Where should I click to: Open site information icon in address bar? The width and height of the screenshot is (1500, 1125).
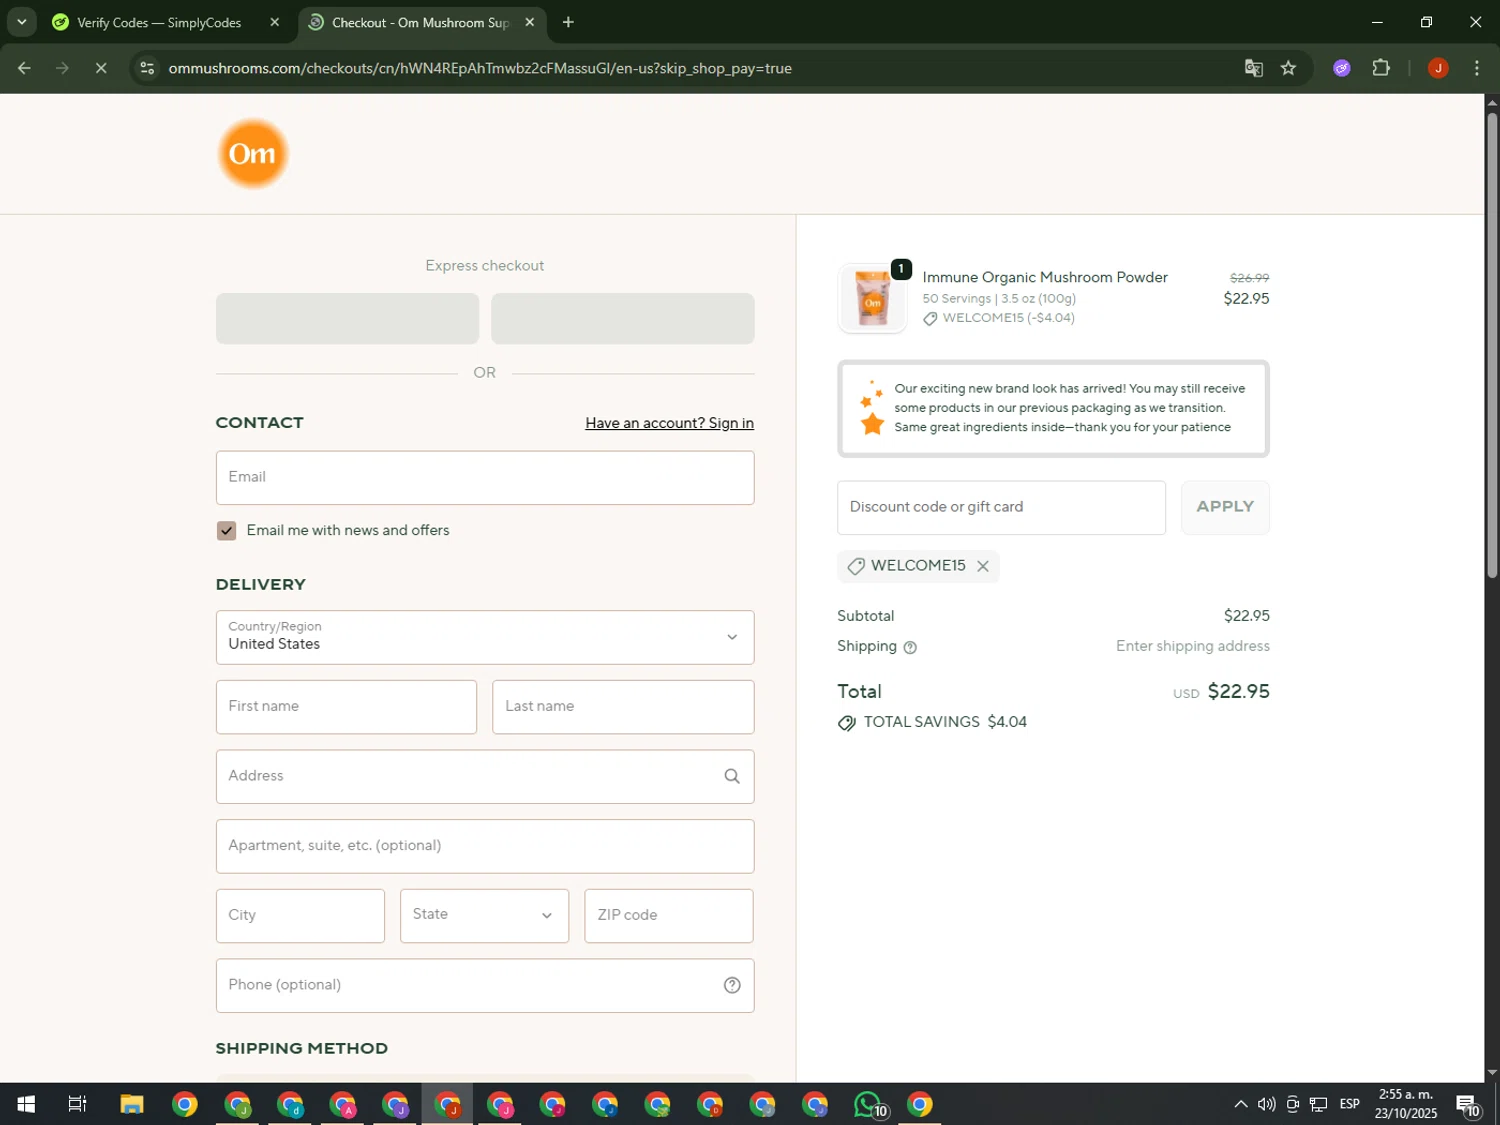(147, 68)
